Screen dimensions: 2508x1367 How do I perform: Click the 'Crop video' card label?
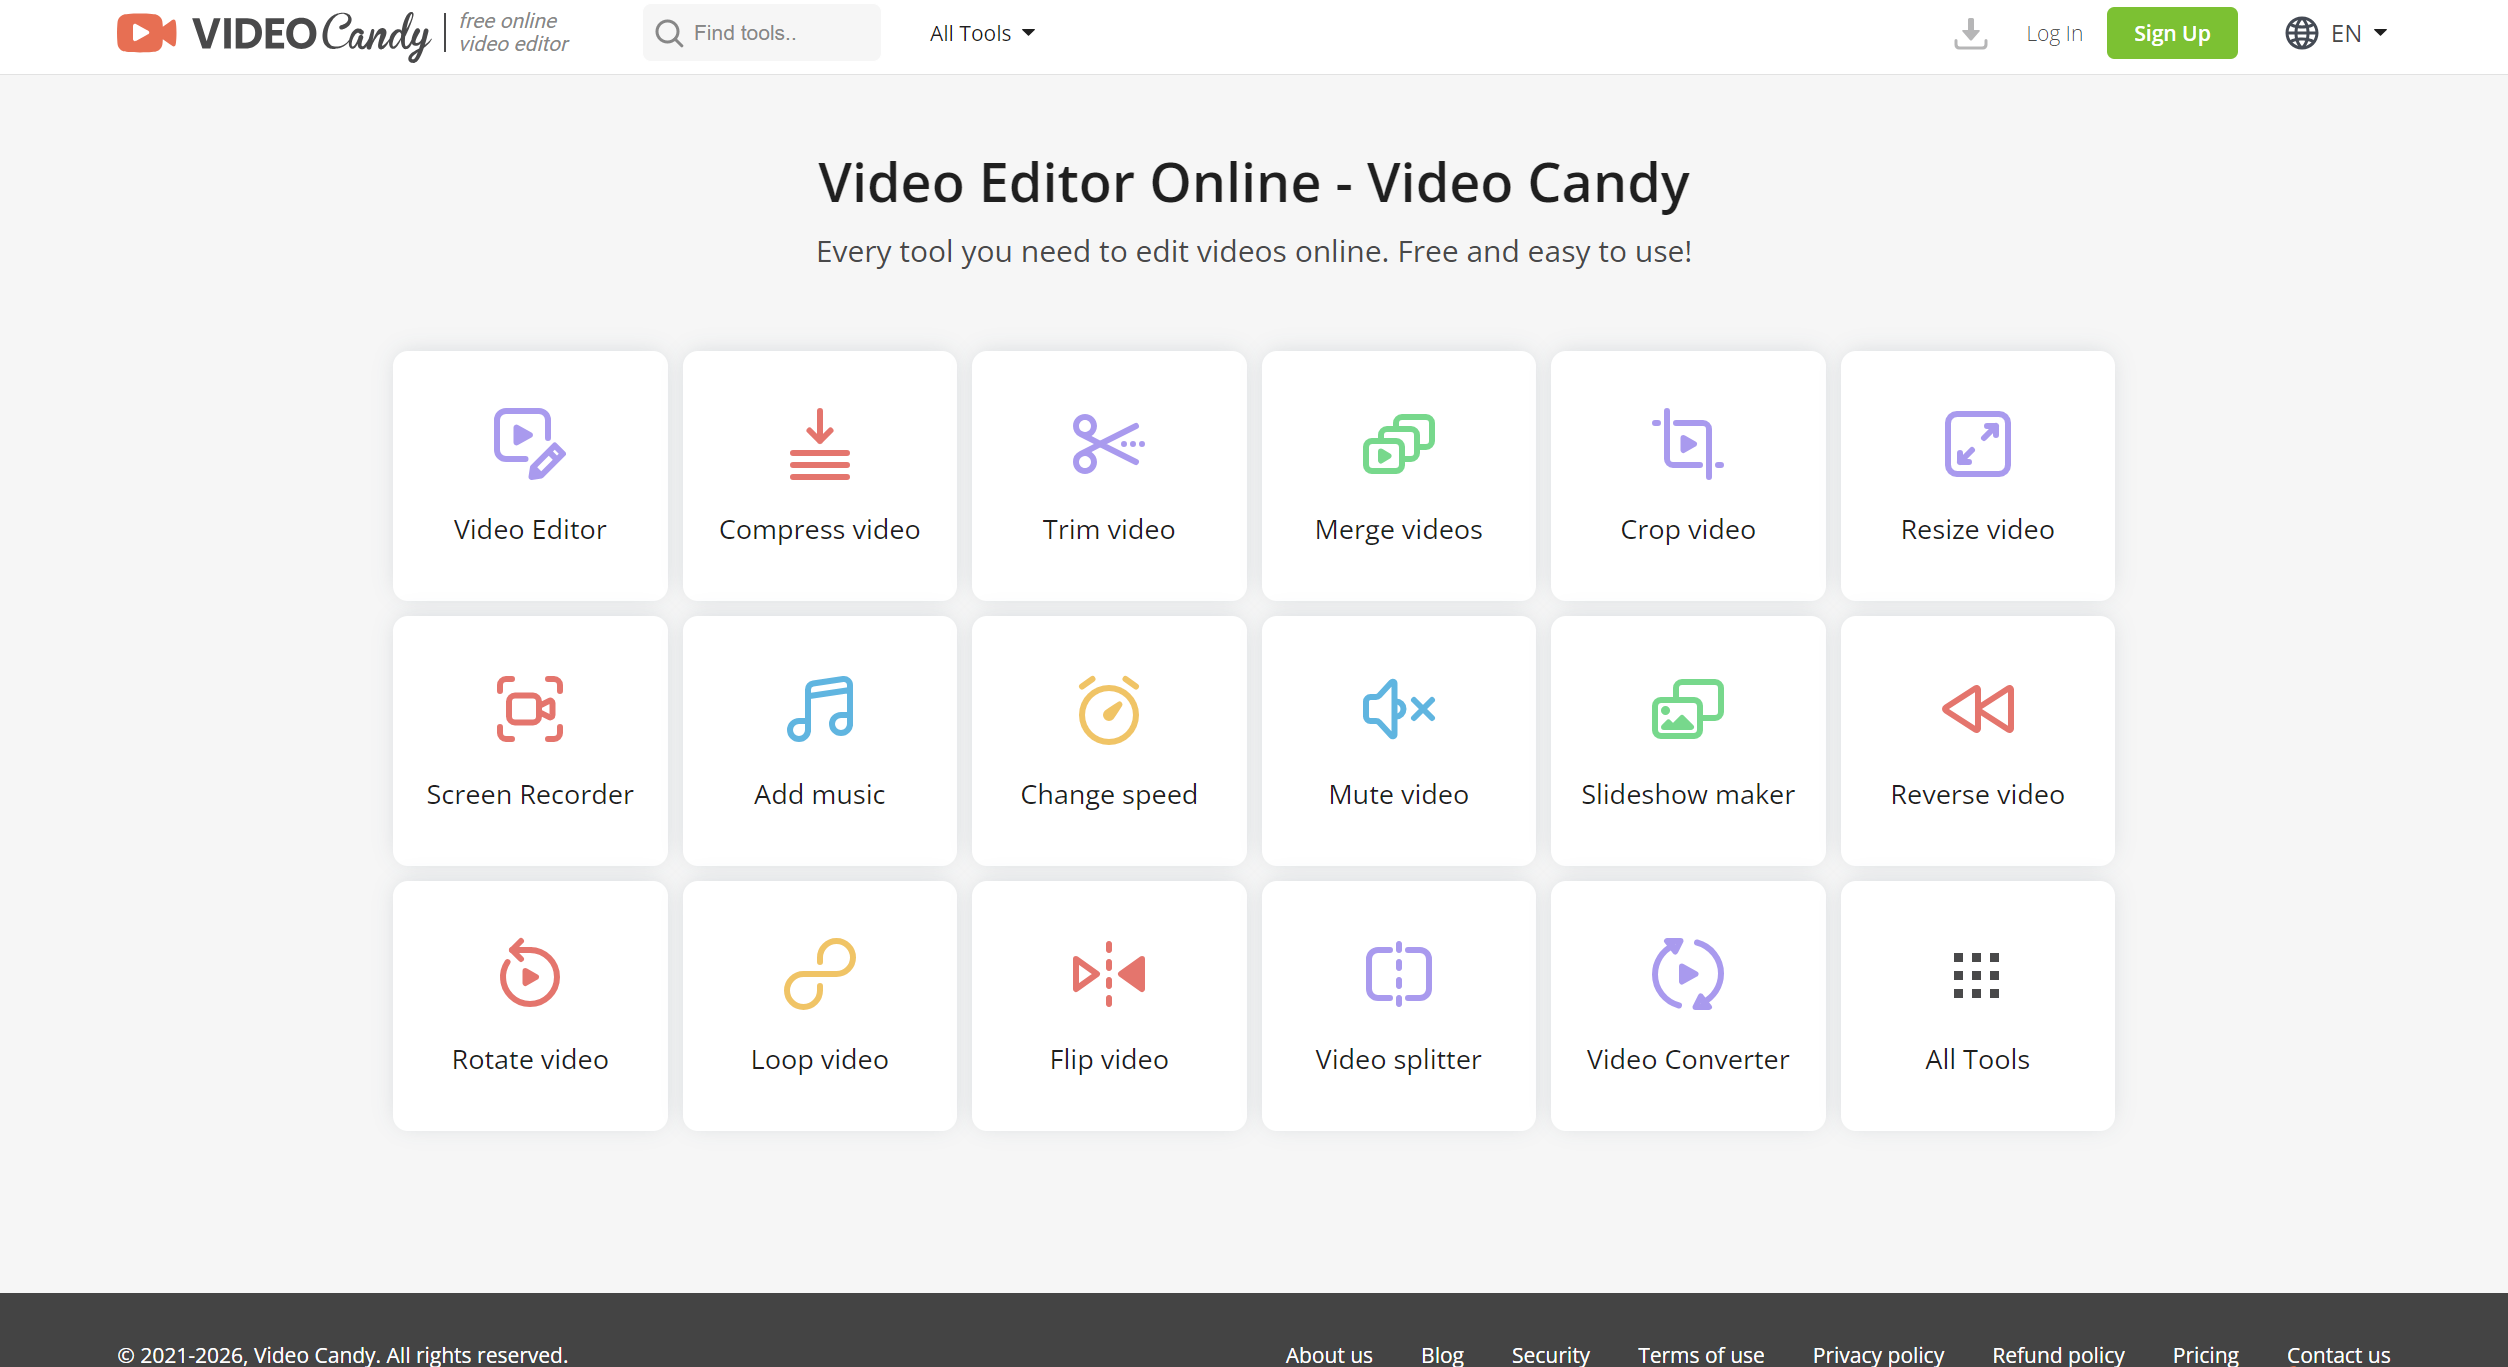coord(1687,530)
